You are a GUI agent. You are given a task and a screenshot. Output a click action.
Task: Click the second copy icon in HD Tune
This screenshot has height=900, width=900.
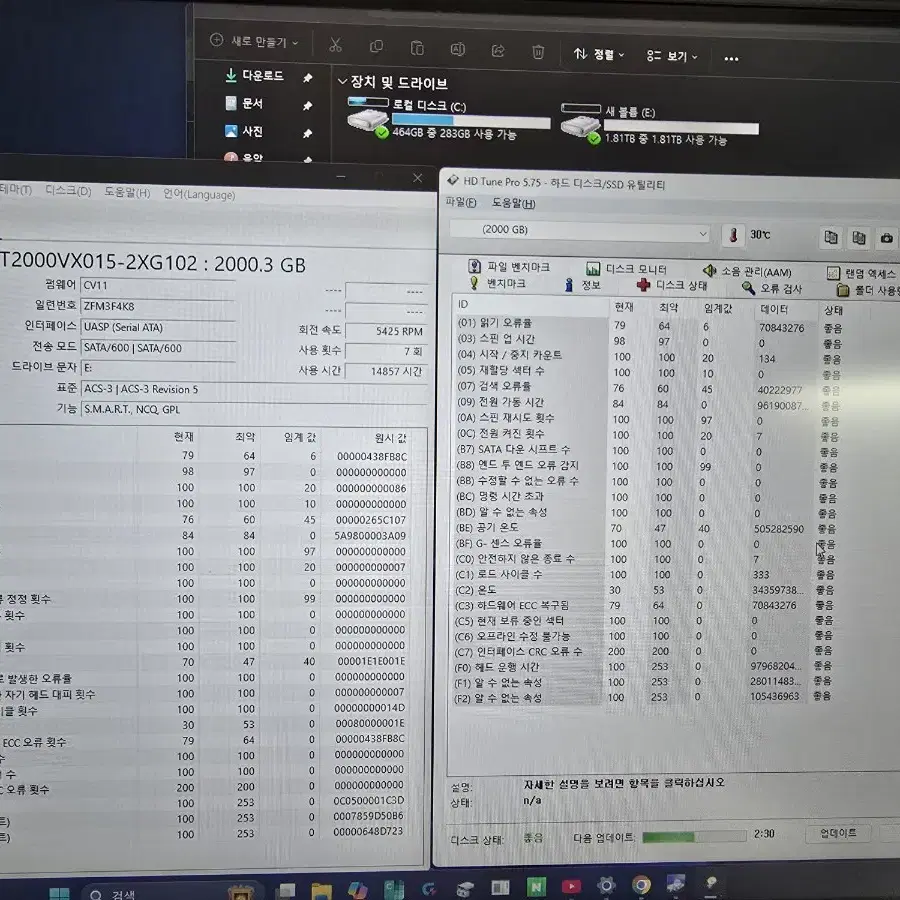tap(859, 238)
